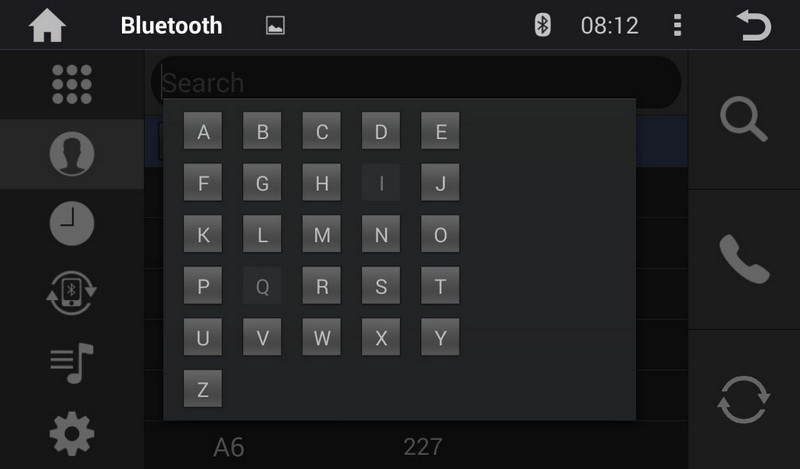
Task: Open the dial pad keypad icon
Action: pos(72,84)
